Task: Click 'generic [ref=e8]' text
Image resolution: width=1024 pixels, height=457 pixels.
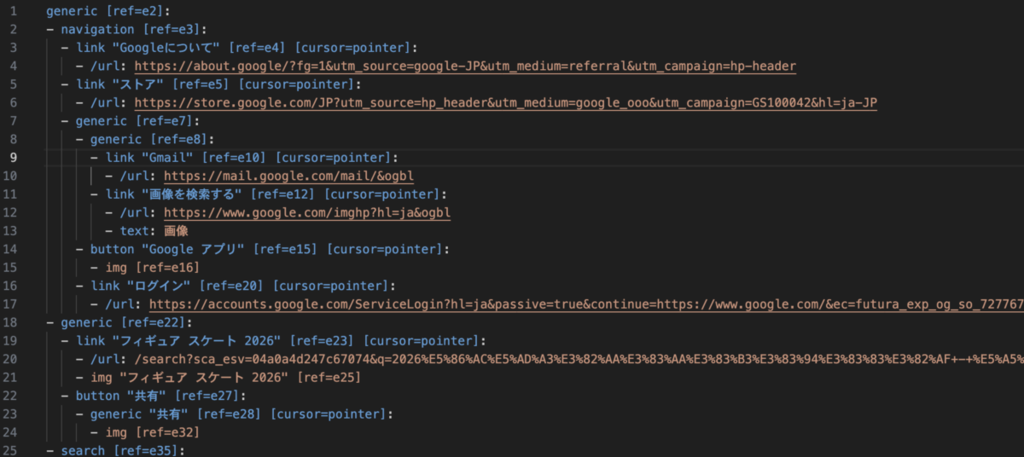Action: pos(152,139)
